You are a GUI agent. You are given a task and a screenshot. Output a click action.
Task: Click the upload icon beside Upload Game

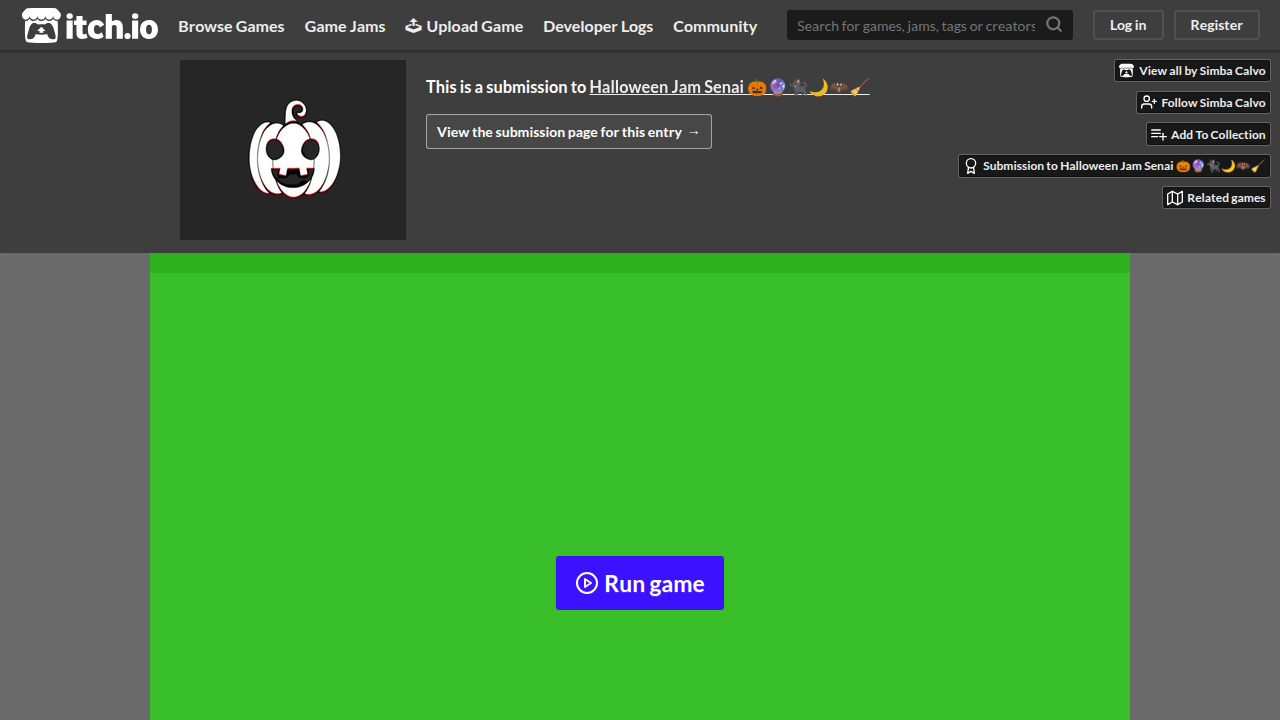[413, 25]
